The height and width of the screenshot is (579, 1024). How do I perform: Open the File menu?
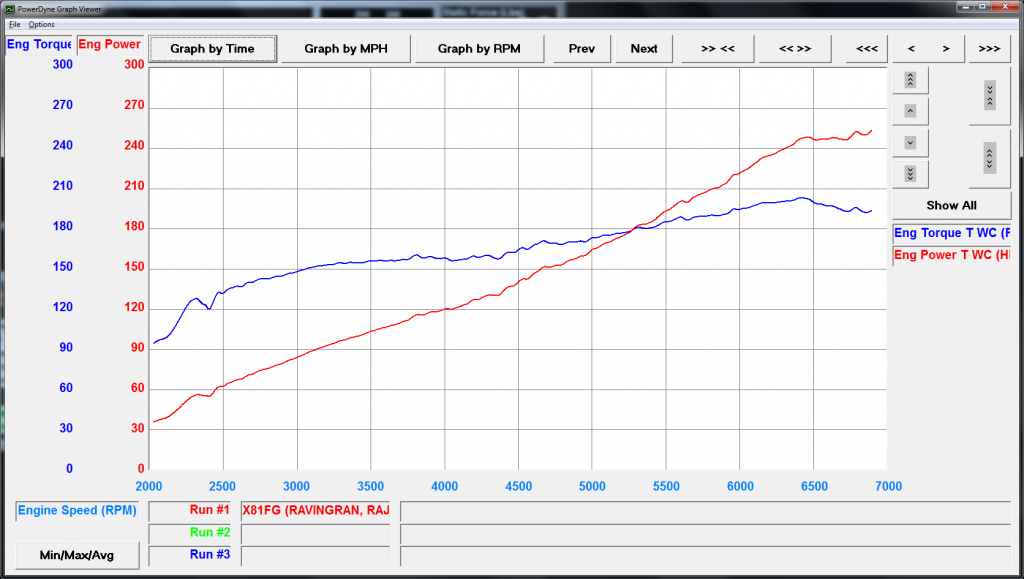point(14,24)
